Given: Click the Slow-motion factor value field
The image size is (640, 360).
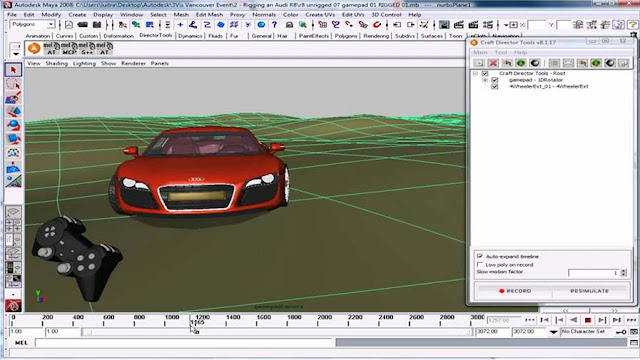Looking at the screenshot, I should click(x=594, y=273).
